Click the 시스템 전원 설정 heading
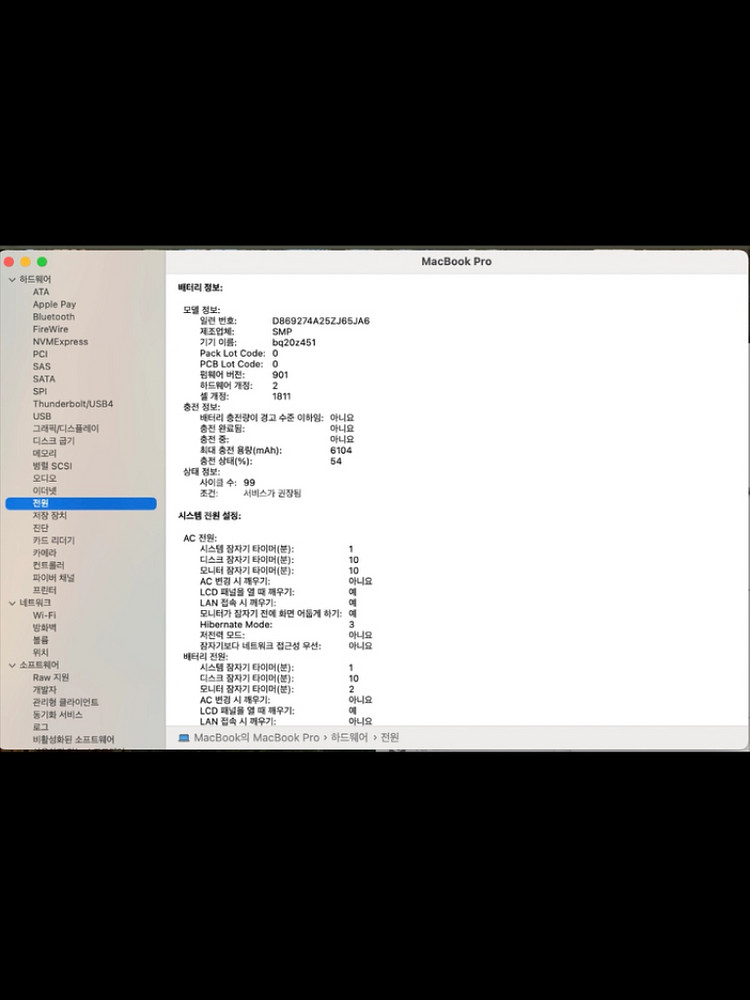Image resolution: width=750 pixels, height=1000 pixels. (x=209, y=516)
